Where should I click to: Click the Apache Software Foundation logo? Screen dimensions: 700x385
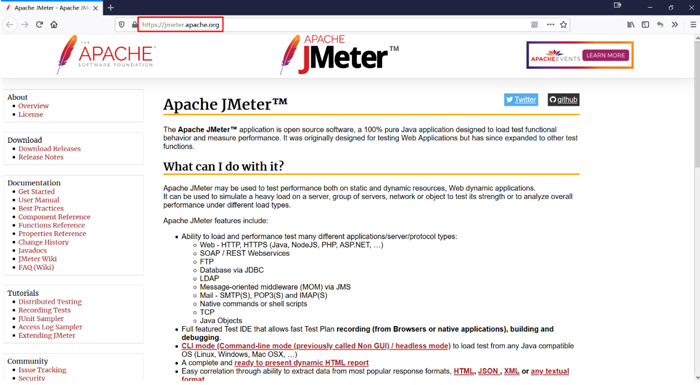106,54
